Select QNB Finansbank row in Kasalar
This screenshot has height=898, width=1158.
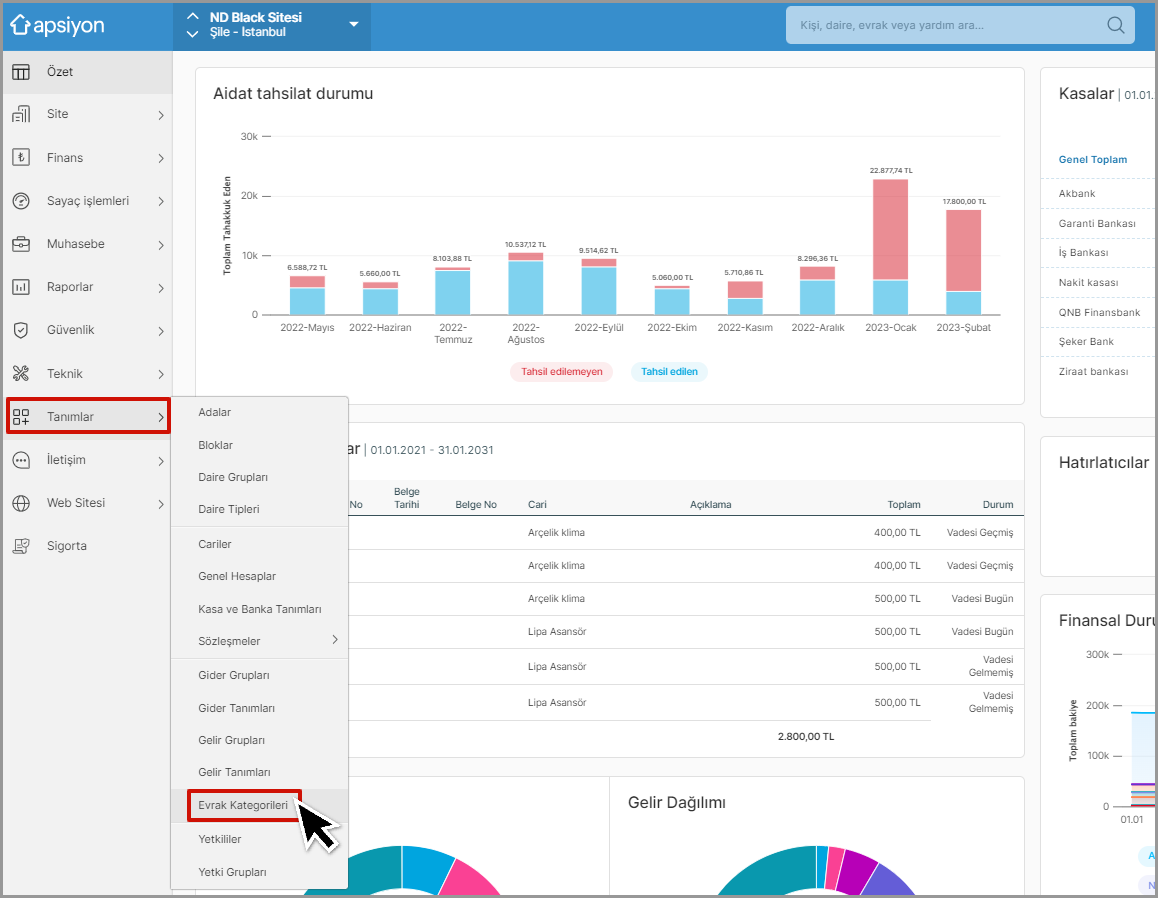point(1099,312)
